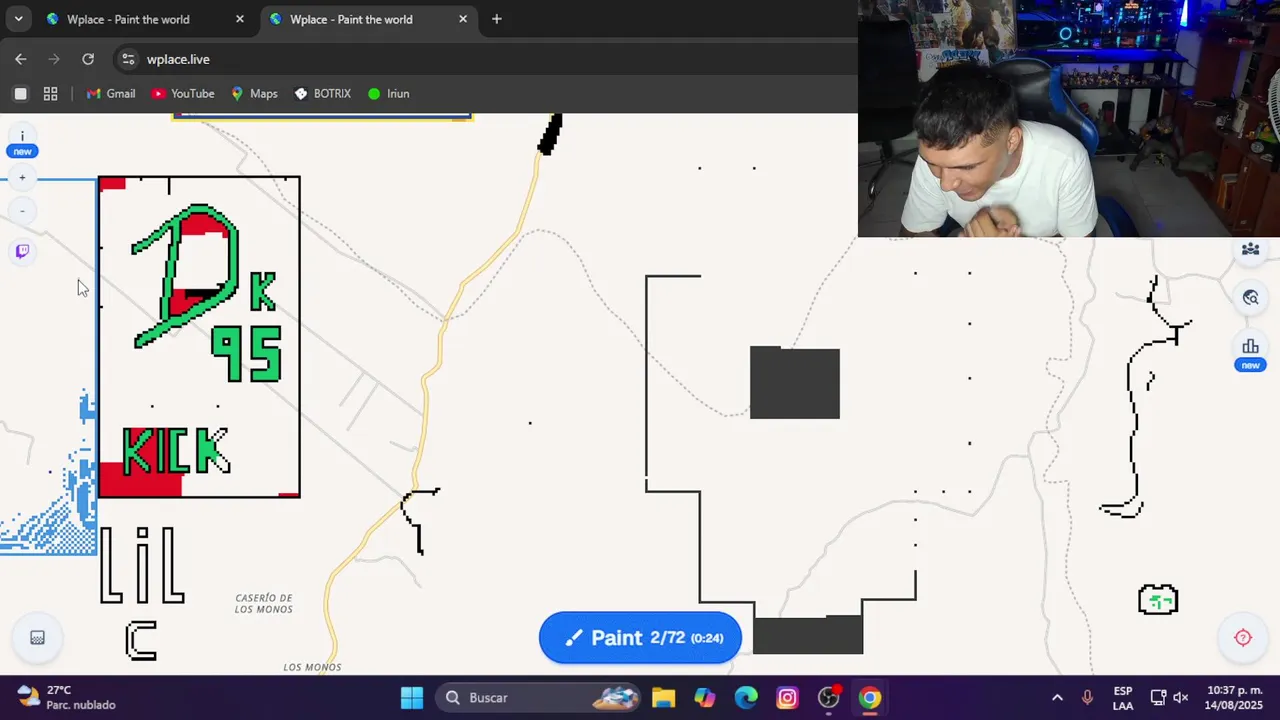The width and height of the screenshot is (1280, 720).
Task: Open the users/alliance icon on right
Action: (1250, 249)
